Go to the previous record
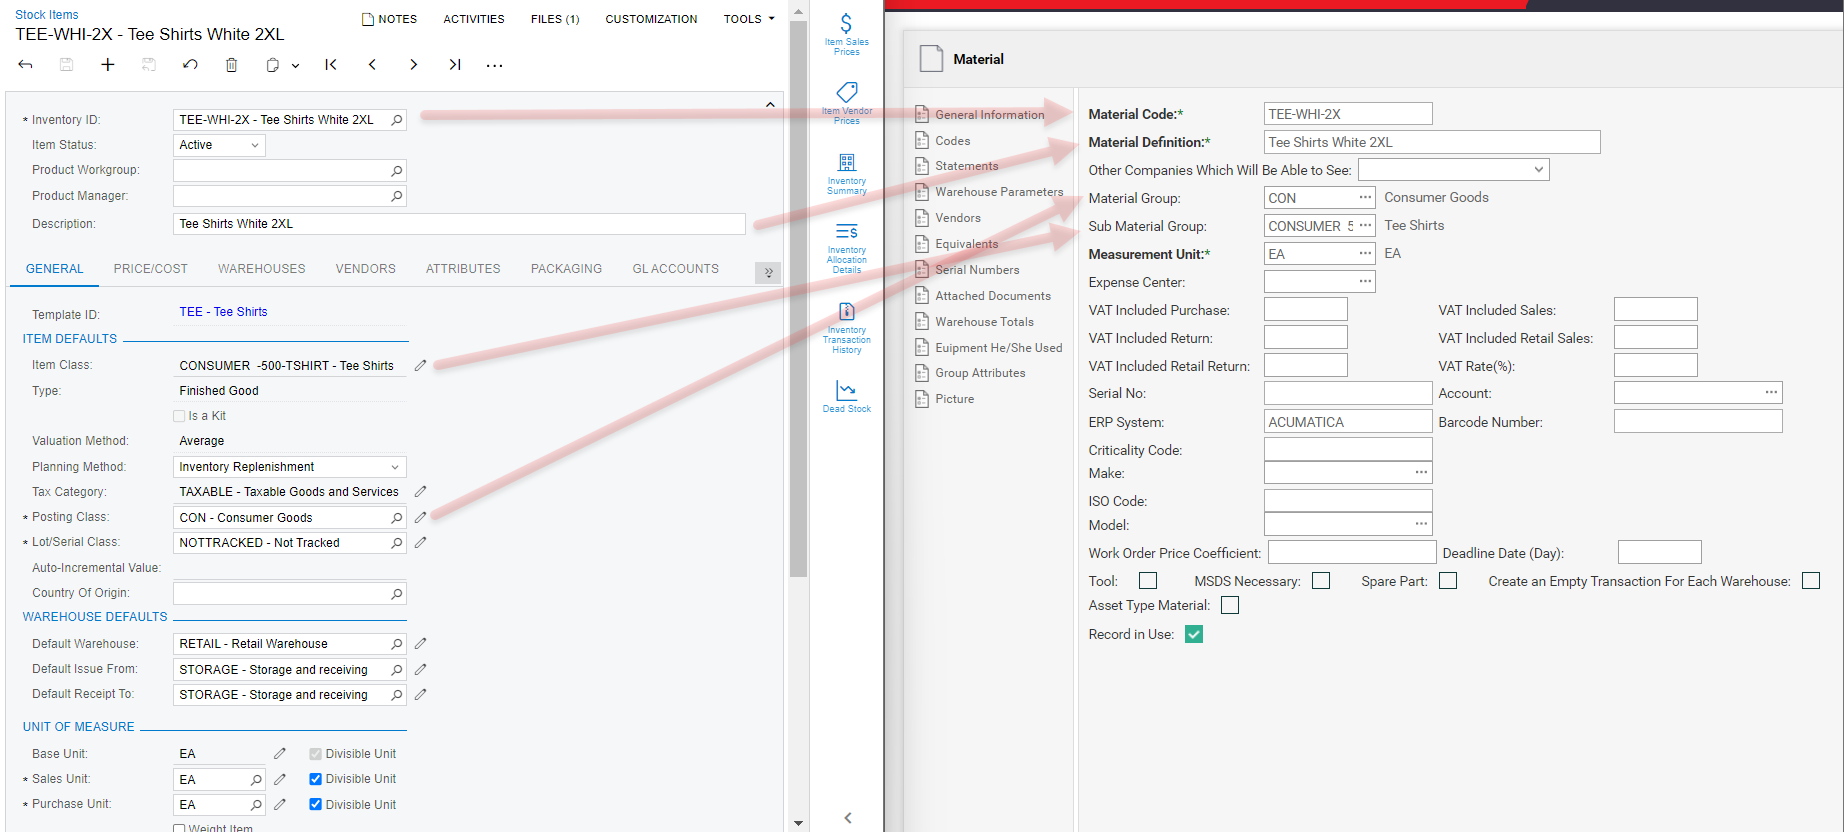This screenshot has height=832, width=1844. [x=372, y=65]
